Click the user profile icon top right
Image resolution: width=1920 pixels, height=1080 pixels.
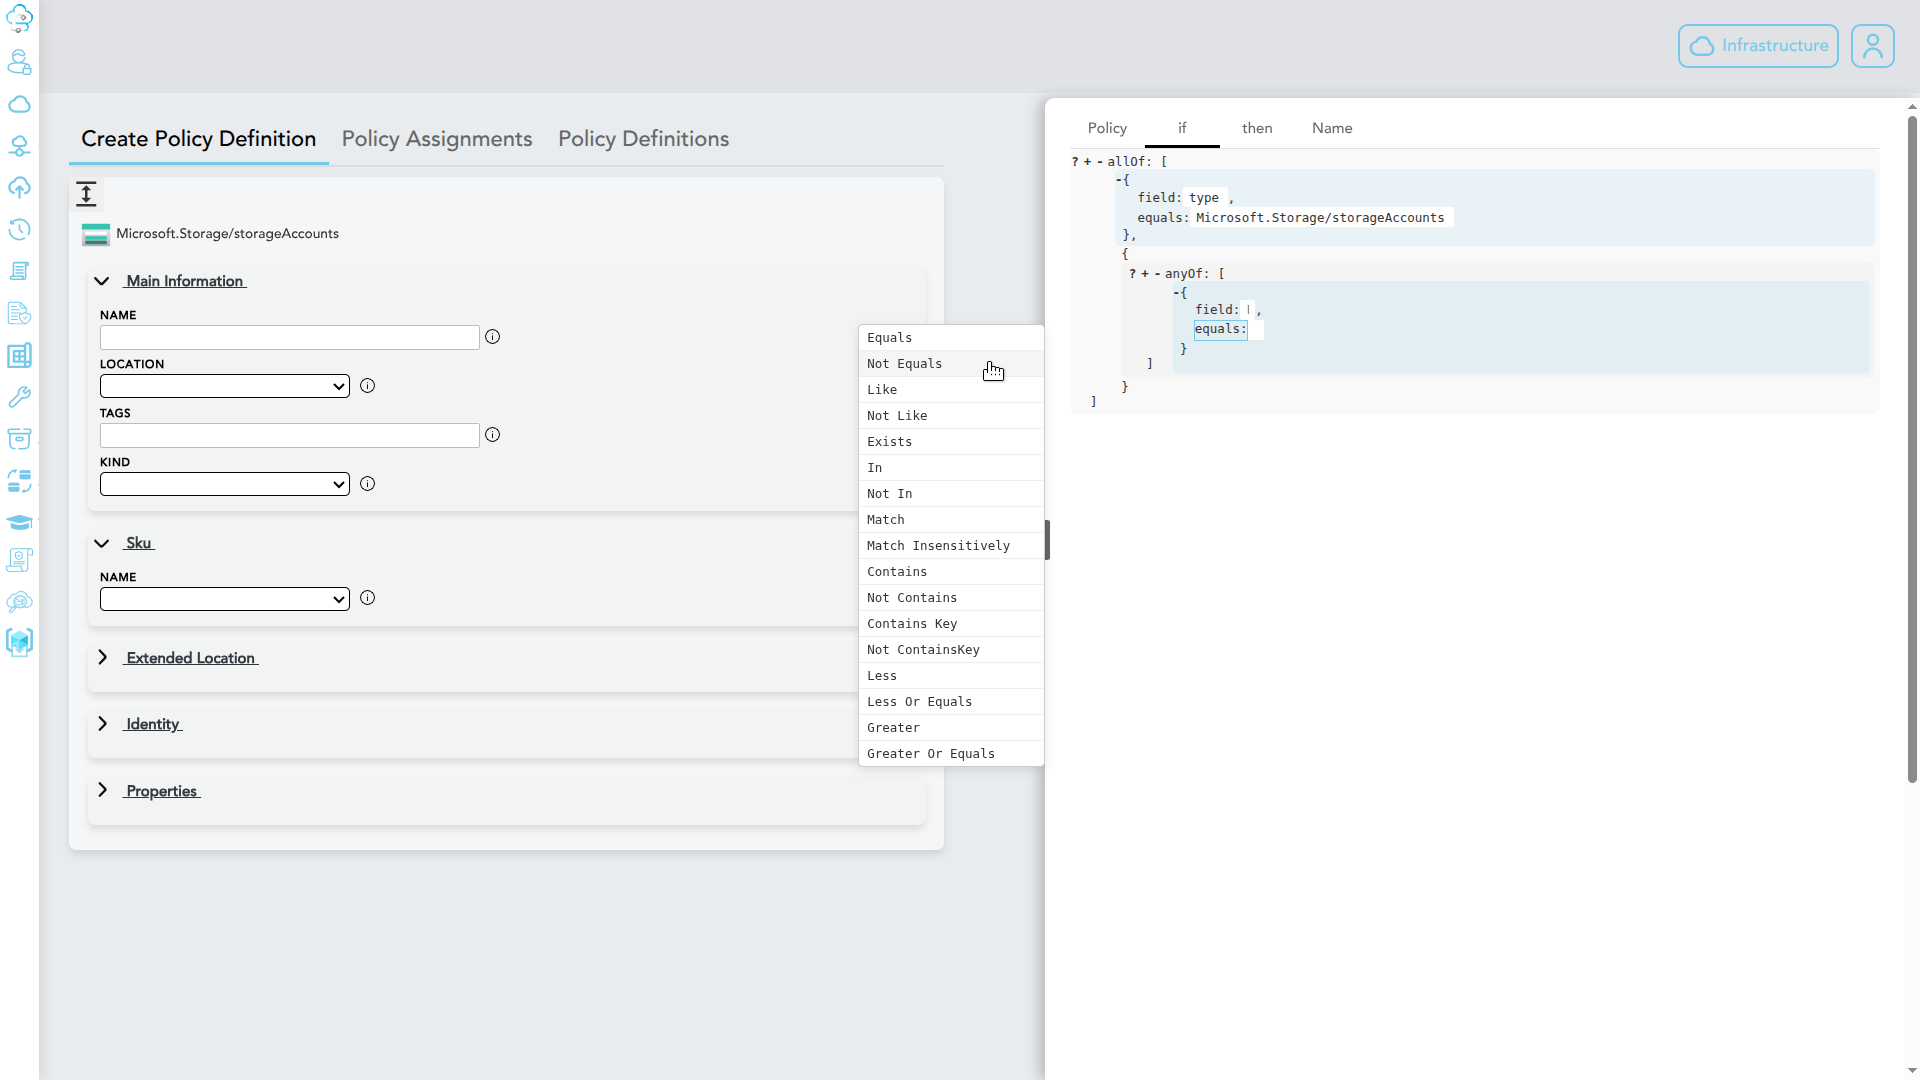[1872, 46]
